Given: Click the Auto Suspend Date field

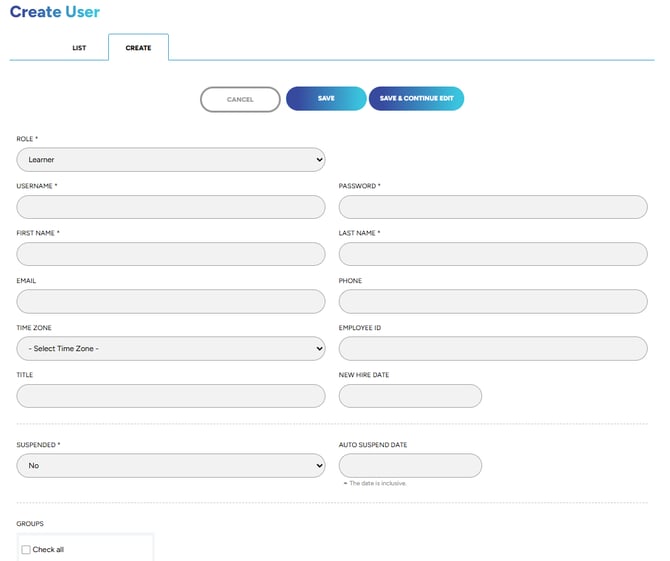Looking at the screenshot, I should click(x=410, y=465).
